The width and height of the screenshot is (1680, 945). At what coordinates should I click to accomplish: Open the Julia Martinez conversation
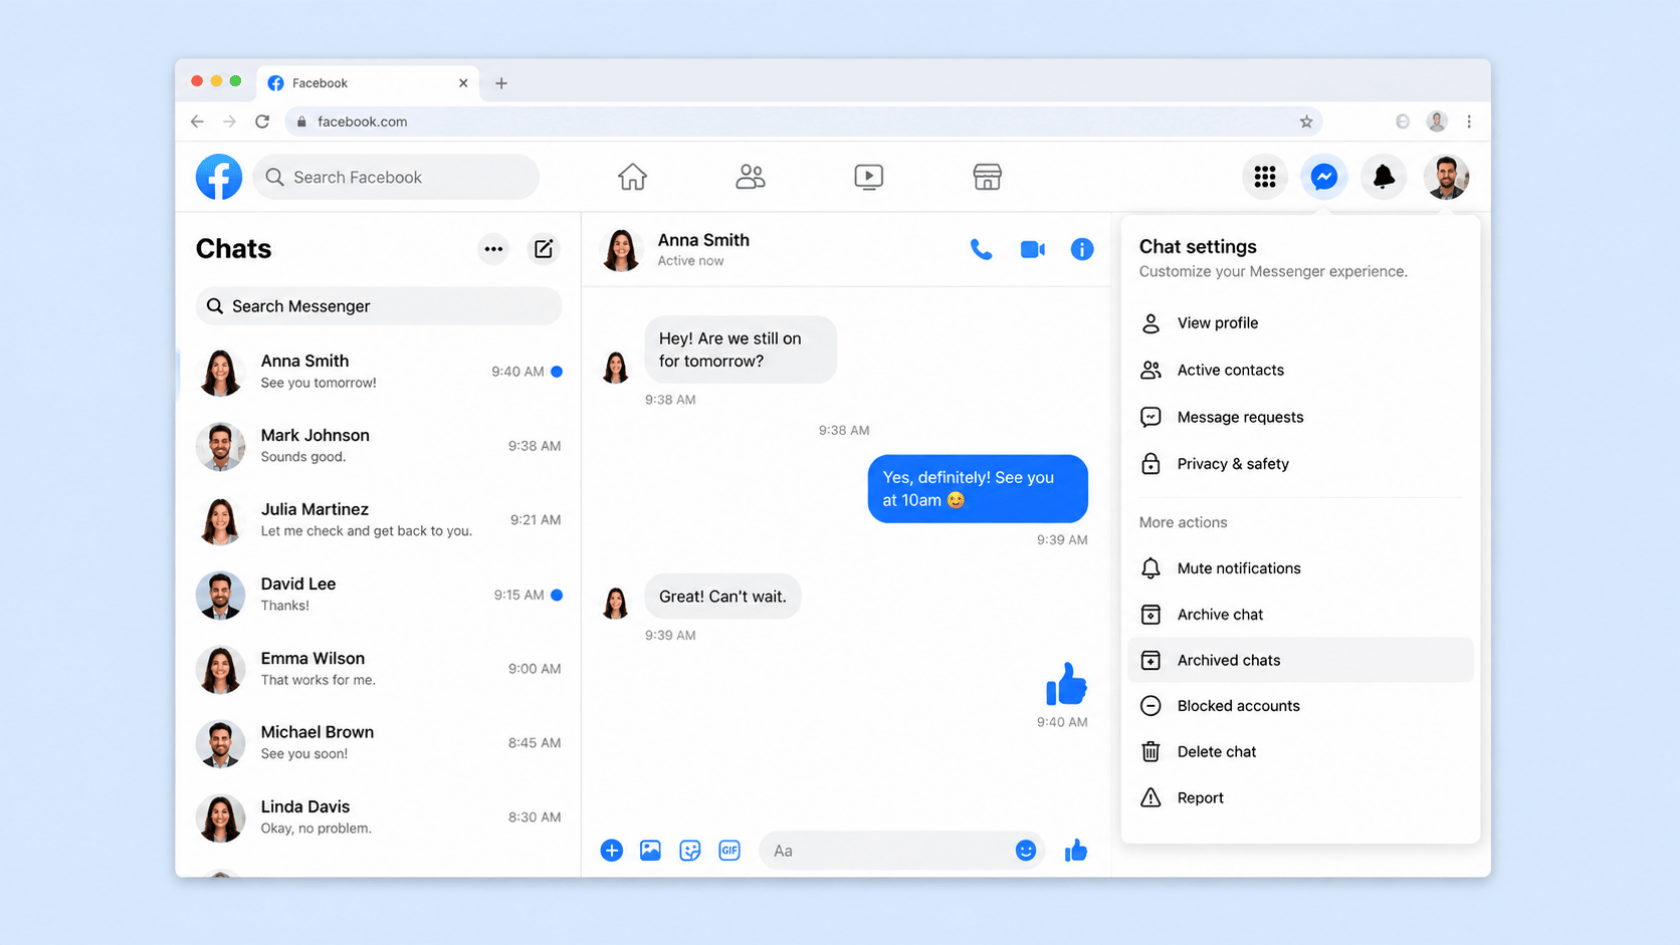click(x=378, y=520)
